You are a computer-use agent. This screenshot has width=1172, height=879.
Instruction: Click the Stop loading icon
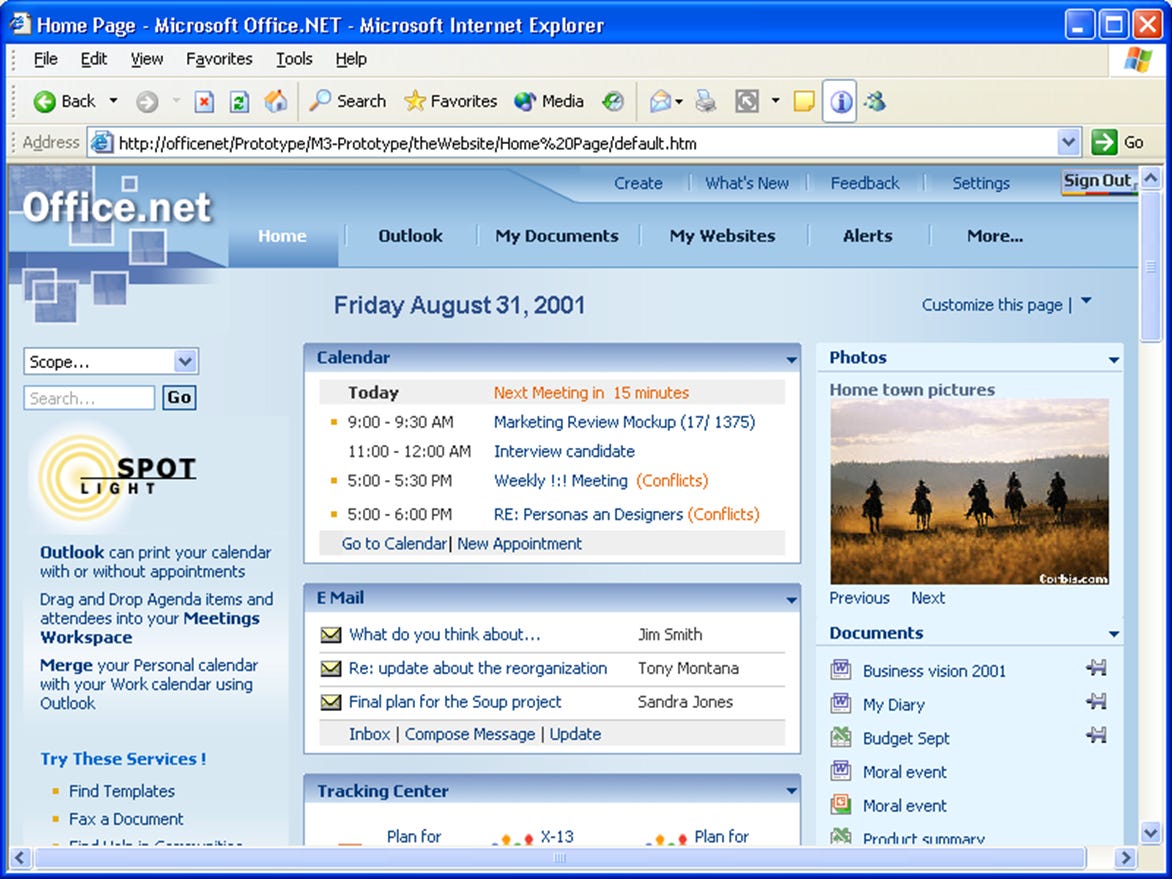[x=204, y=102]
